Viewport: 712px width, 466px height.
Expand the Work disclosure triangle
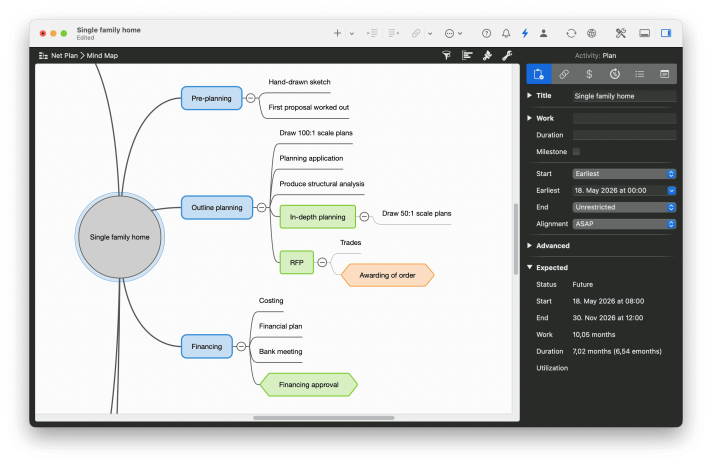529,118
